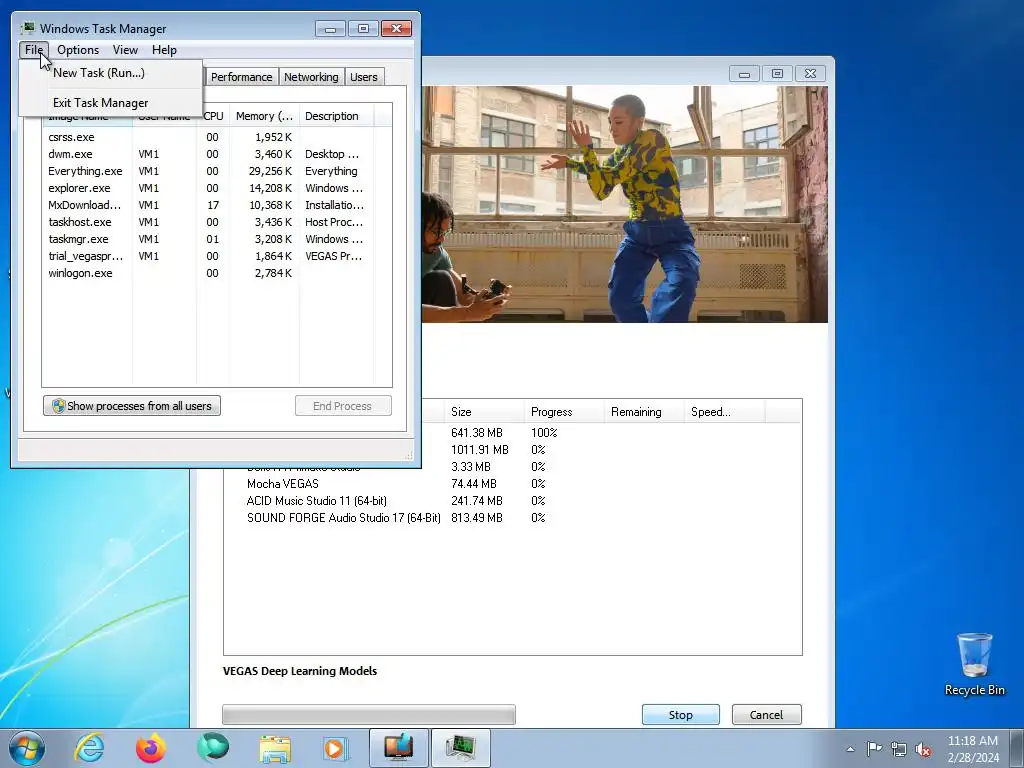Image resolution: width=1024 pixels, height=768 pixels.
Task: Click the 1011.91 MB size value
Action: (479, 450)
